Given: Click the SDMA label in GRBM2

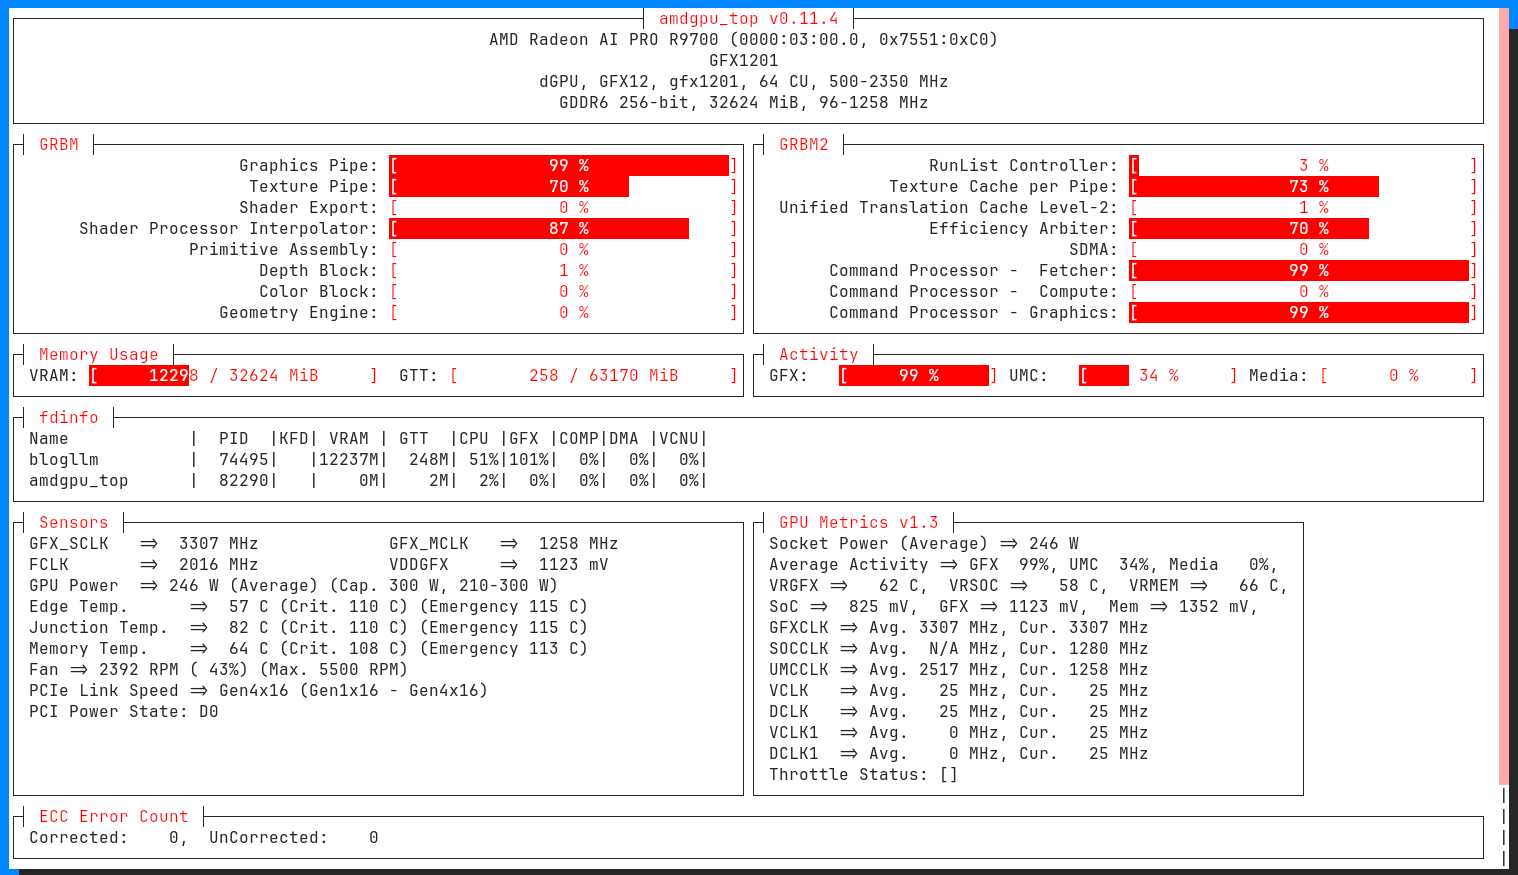Looking at the screenshot, I should click(x=1093, y=249).
